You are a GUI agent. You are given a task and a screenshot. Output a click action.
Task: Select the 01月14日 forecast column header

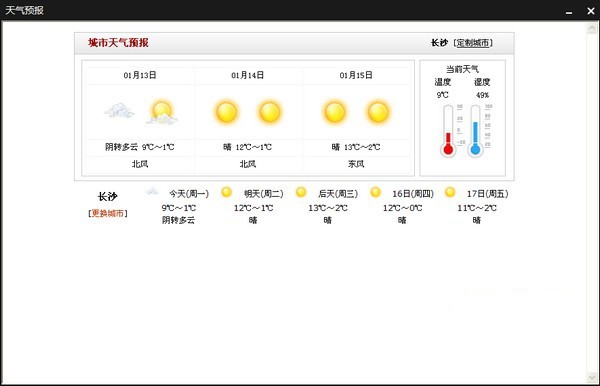pos(248,75)
